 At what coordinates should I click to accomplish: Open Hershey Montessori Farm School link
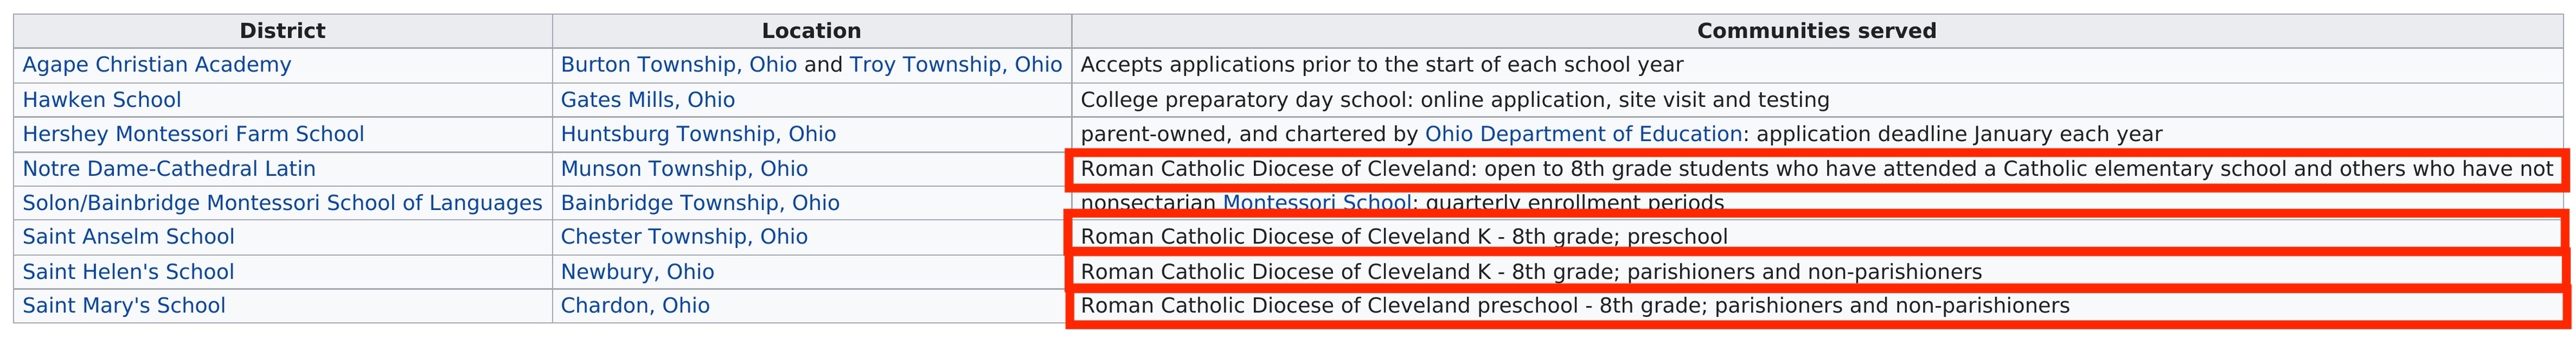[x=193, y=134]
